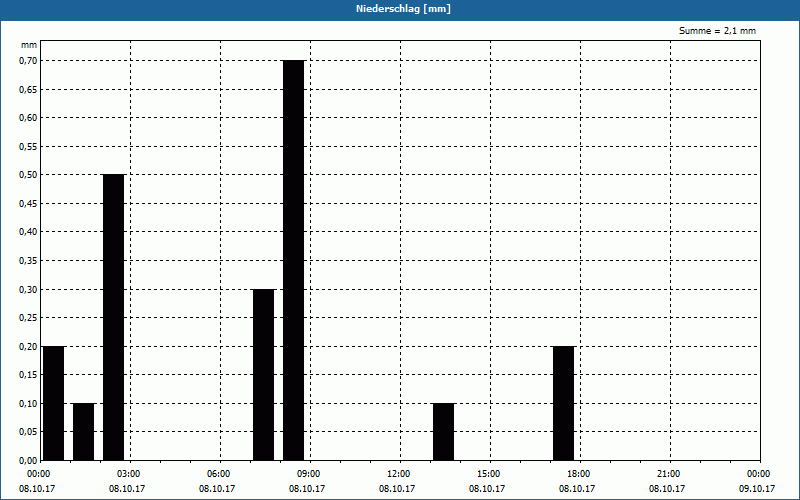Click the '09.10.17' date label
Screen dimensions: 800x500
(x=757, y=489)
